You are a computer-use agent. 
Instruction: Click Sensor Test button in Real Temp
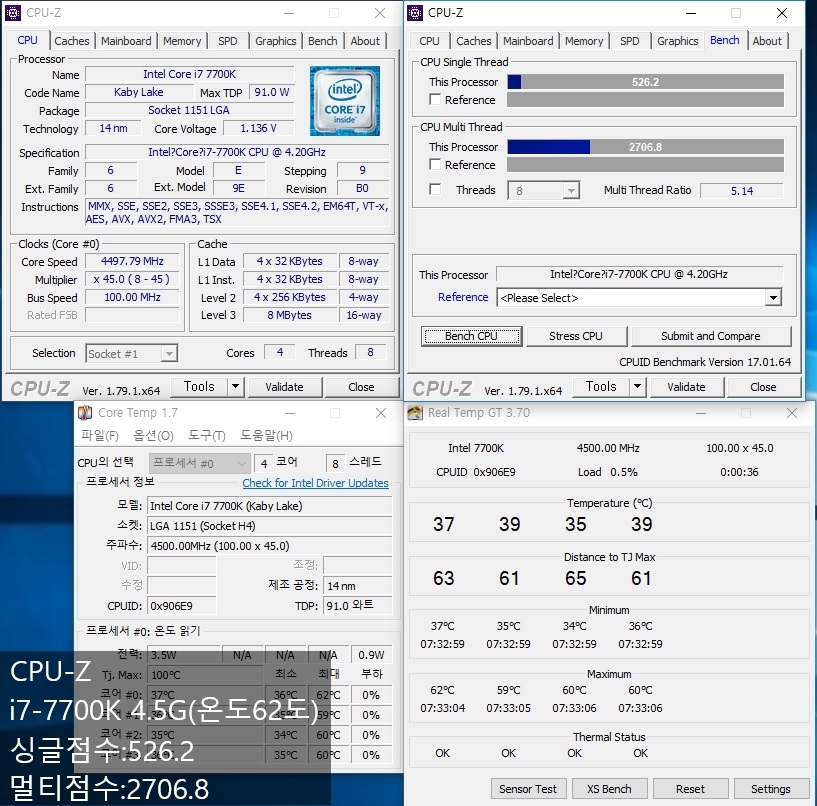click(528, 789)
